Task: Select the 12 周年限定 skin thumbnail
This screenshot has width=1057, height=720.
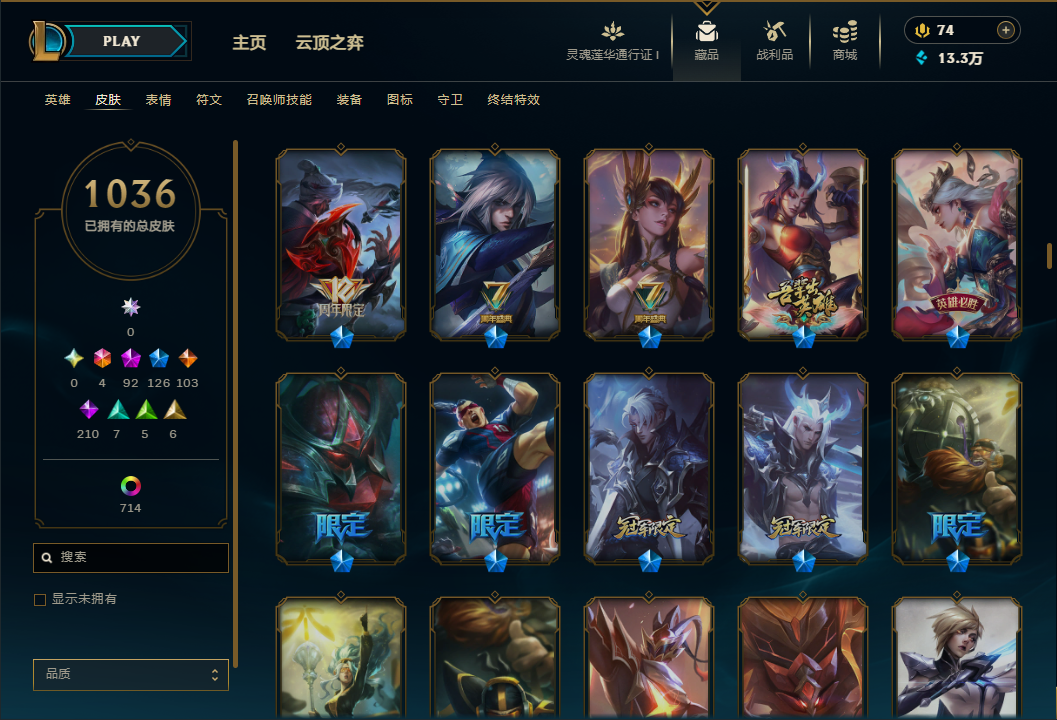Action: pyautogui.click(x=341, y=244)
